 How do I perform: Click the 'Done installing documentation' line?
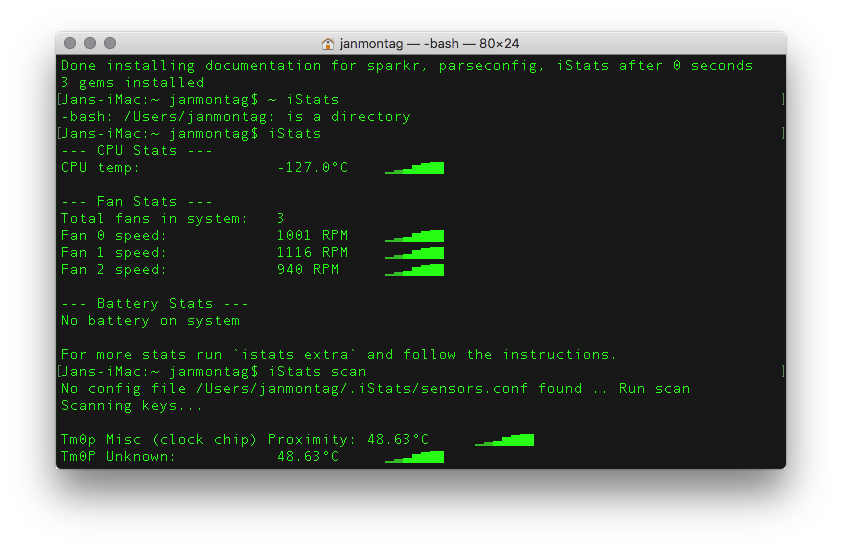(x=407, y=66)
